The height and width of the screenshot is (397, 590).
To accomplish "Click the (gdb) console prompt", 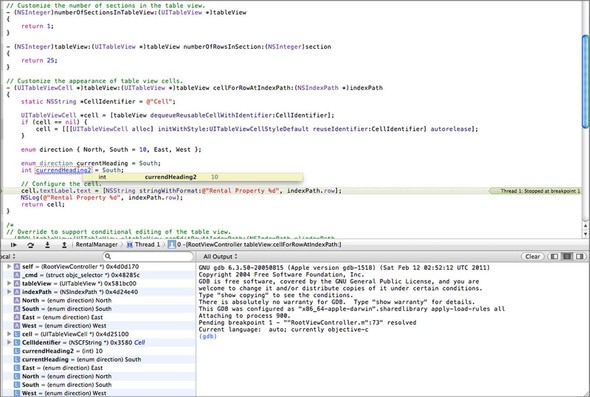I will point(208,336).
